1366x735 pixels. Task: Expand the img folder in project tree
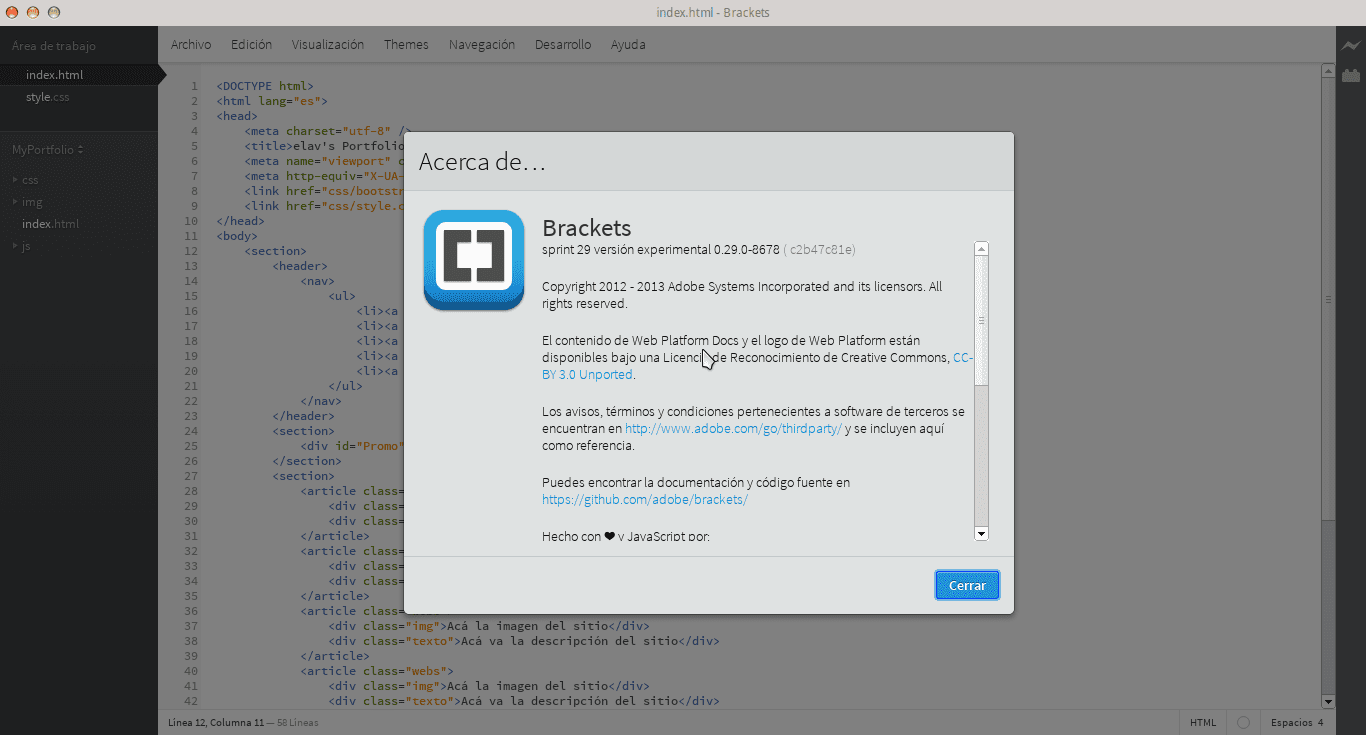32,202
